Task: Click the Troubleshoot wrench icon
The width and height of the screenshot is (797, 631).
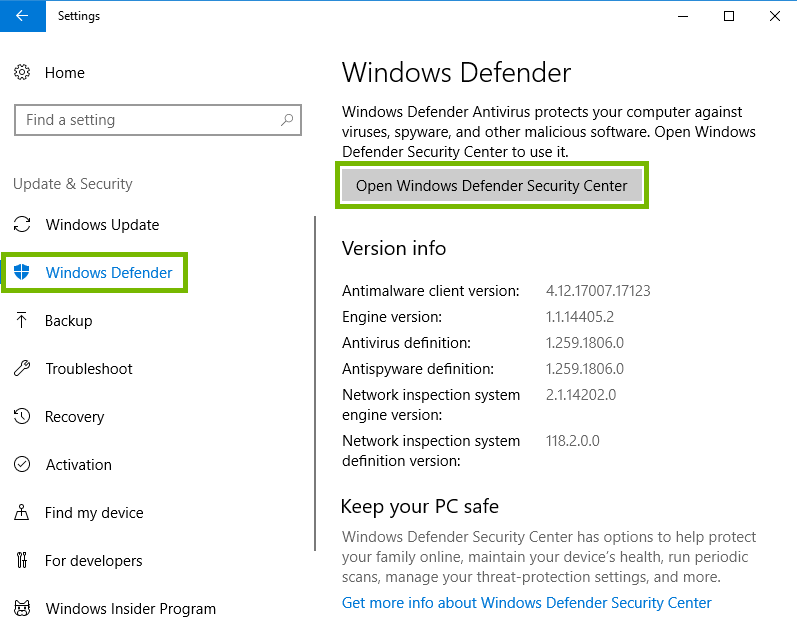Action: point(22,368)
